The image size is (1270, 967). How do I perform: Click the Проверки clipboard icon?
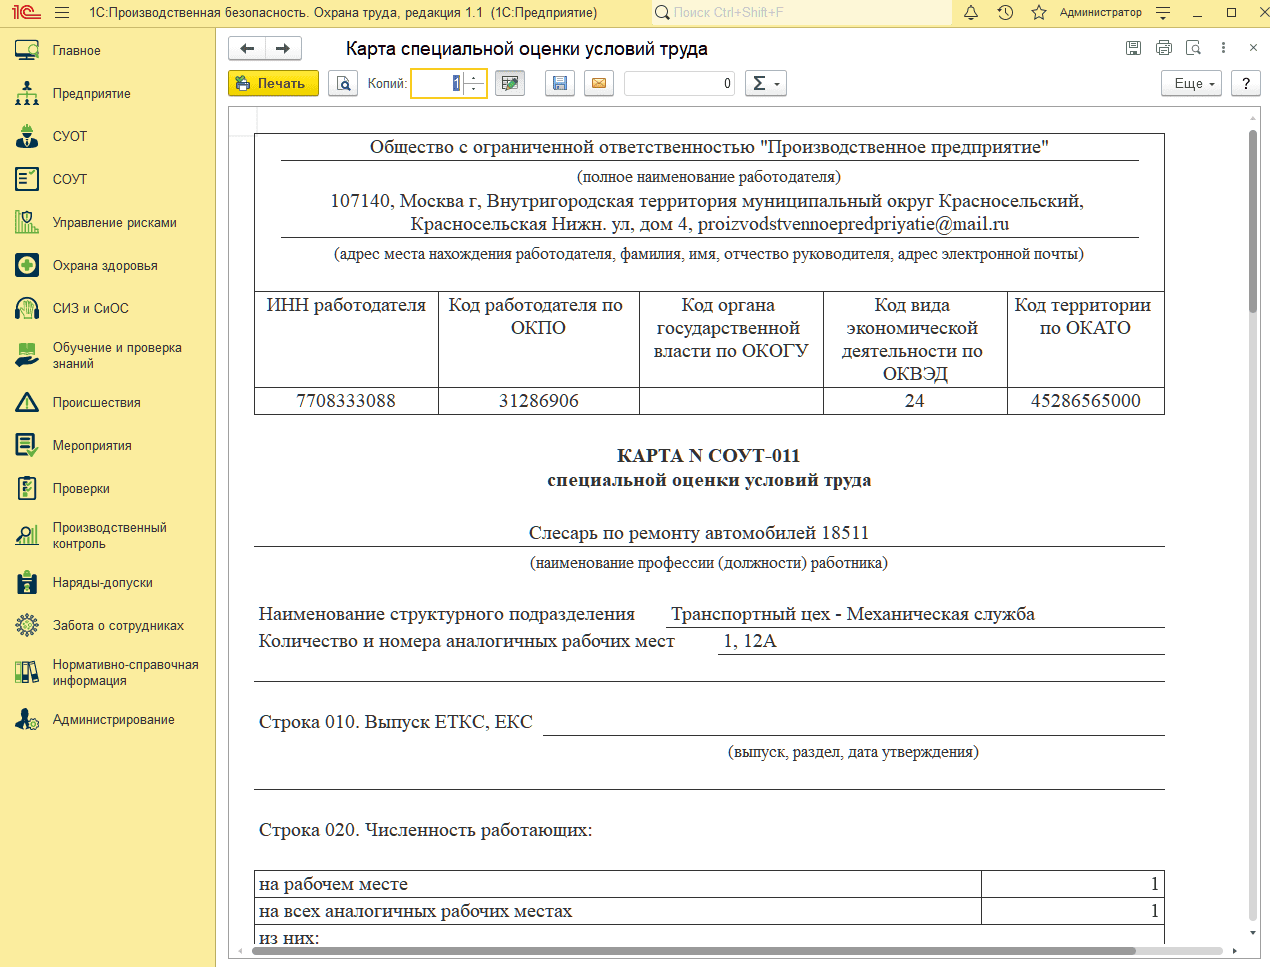27,488
